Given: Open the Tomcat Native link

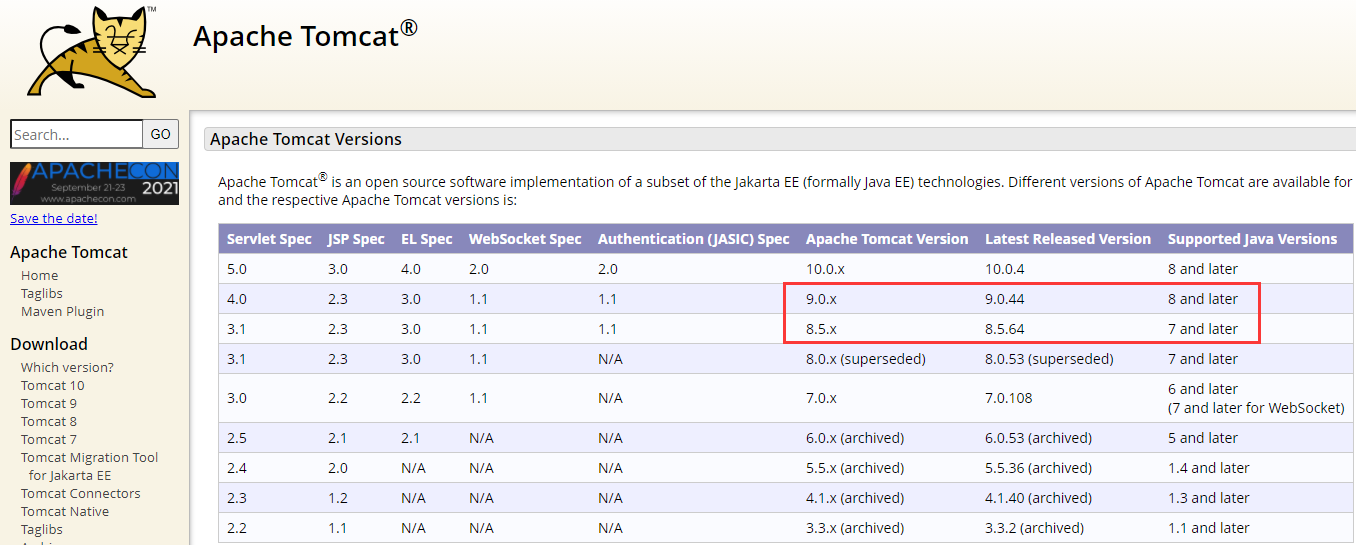Looking at the screenshot, I should click(x=65, y=511).
